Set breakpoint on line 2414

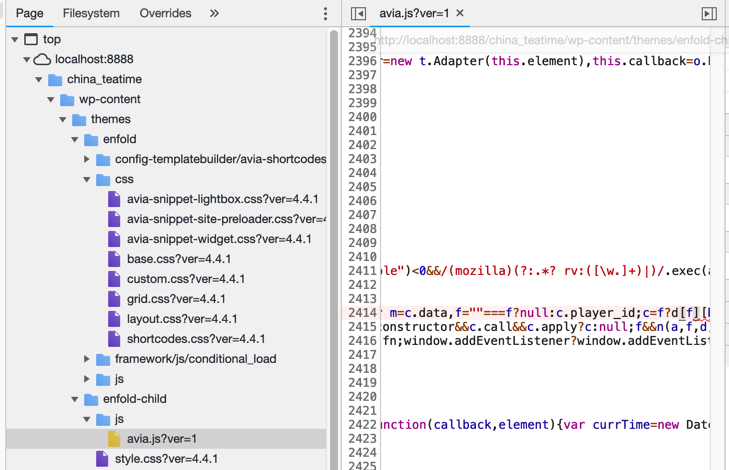(362, 313)
